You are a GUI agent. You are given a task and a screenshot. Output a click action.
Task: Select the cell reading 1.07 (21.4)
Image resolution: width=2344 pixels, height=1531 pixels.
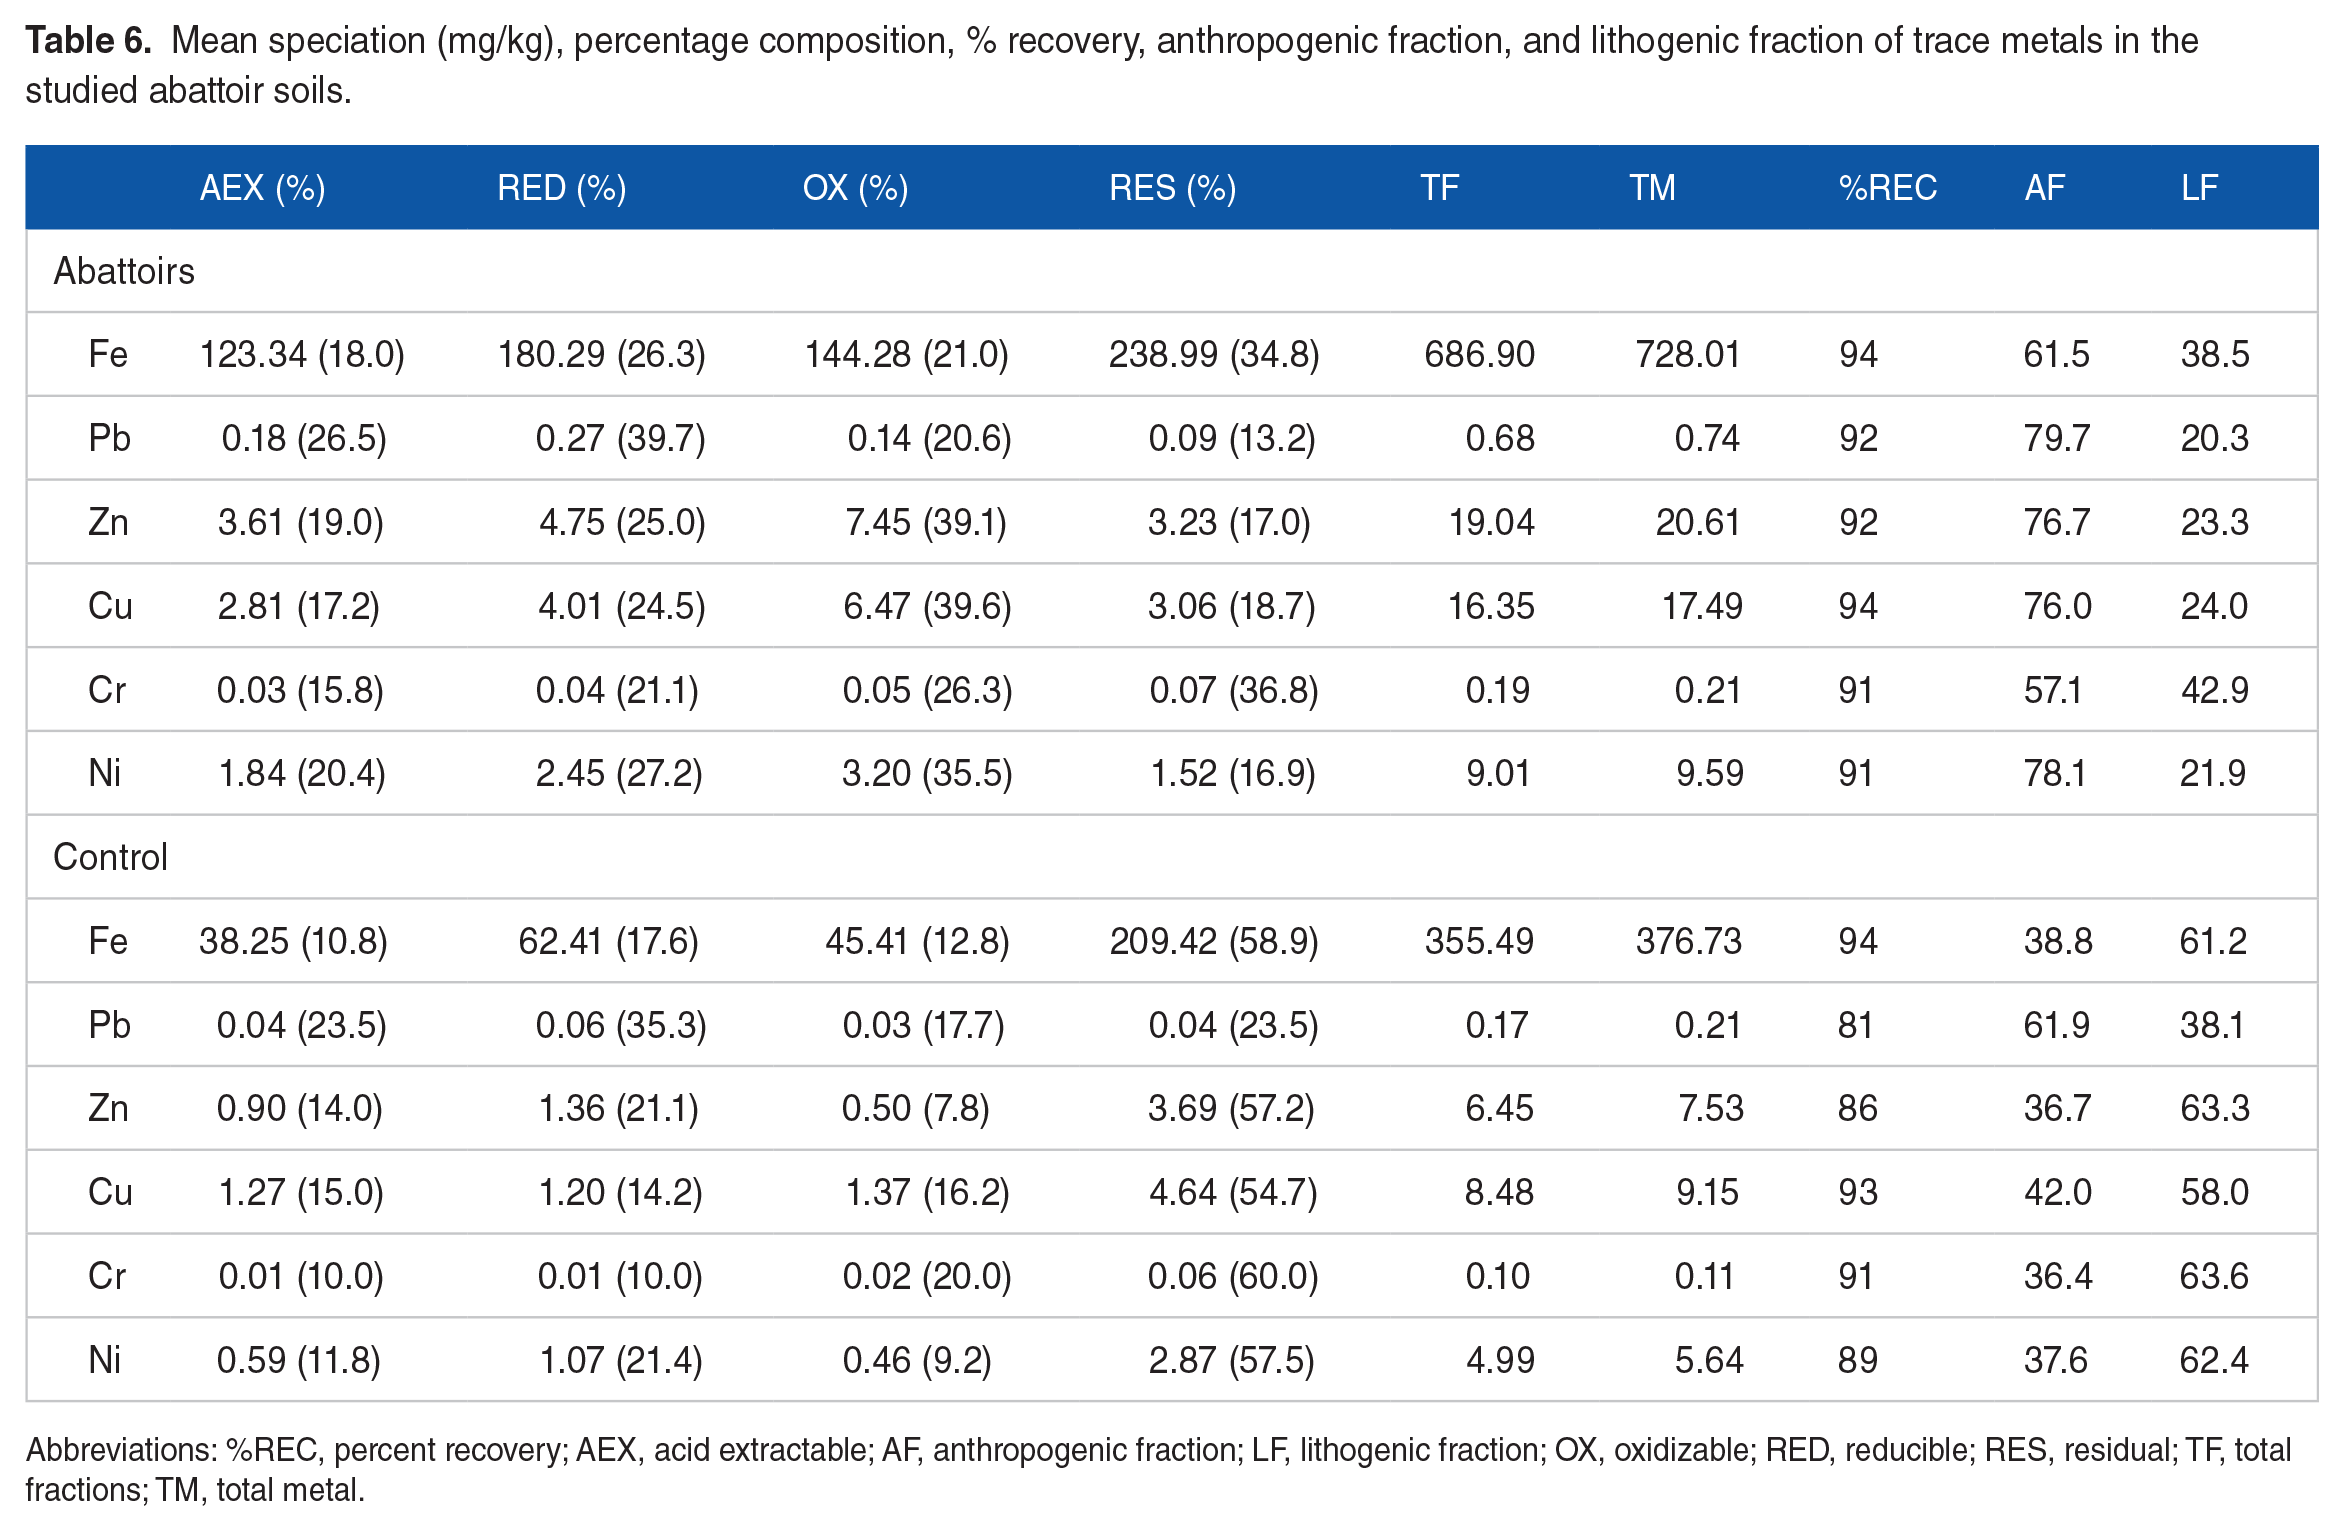[x=620, y=1360]
